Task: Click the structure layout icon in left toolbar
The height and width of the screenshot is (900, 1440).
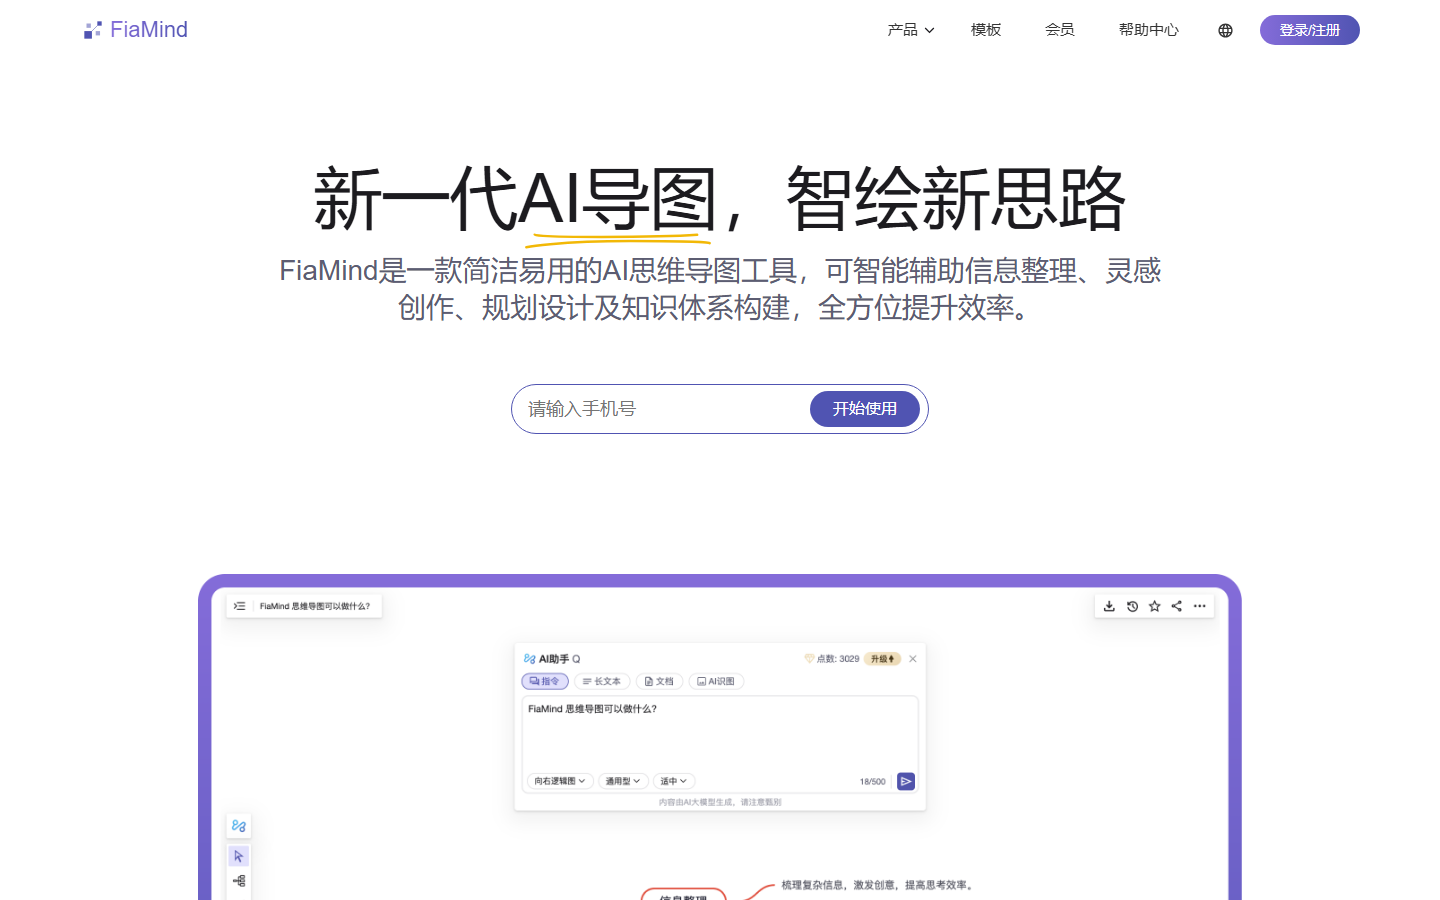Action: (239, 881)
